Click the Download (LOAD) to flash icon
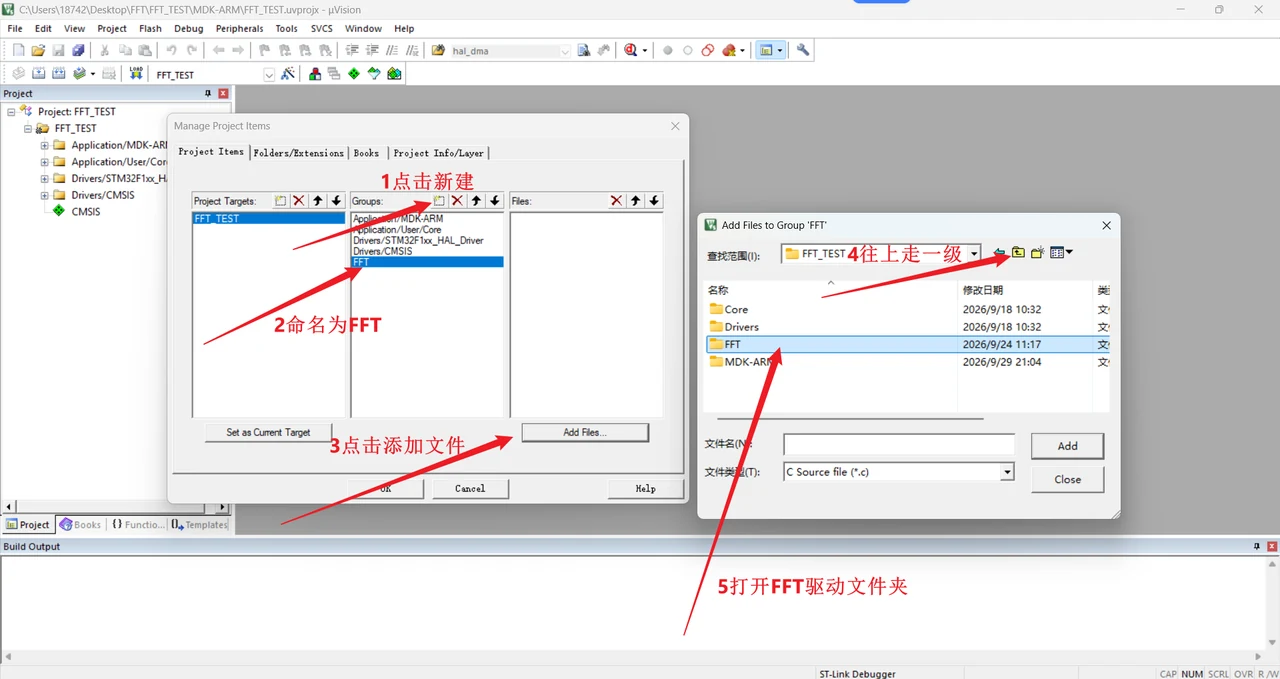 pos(136,74)
